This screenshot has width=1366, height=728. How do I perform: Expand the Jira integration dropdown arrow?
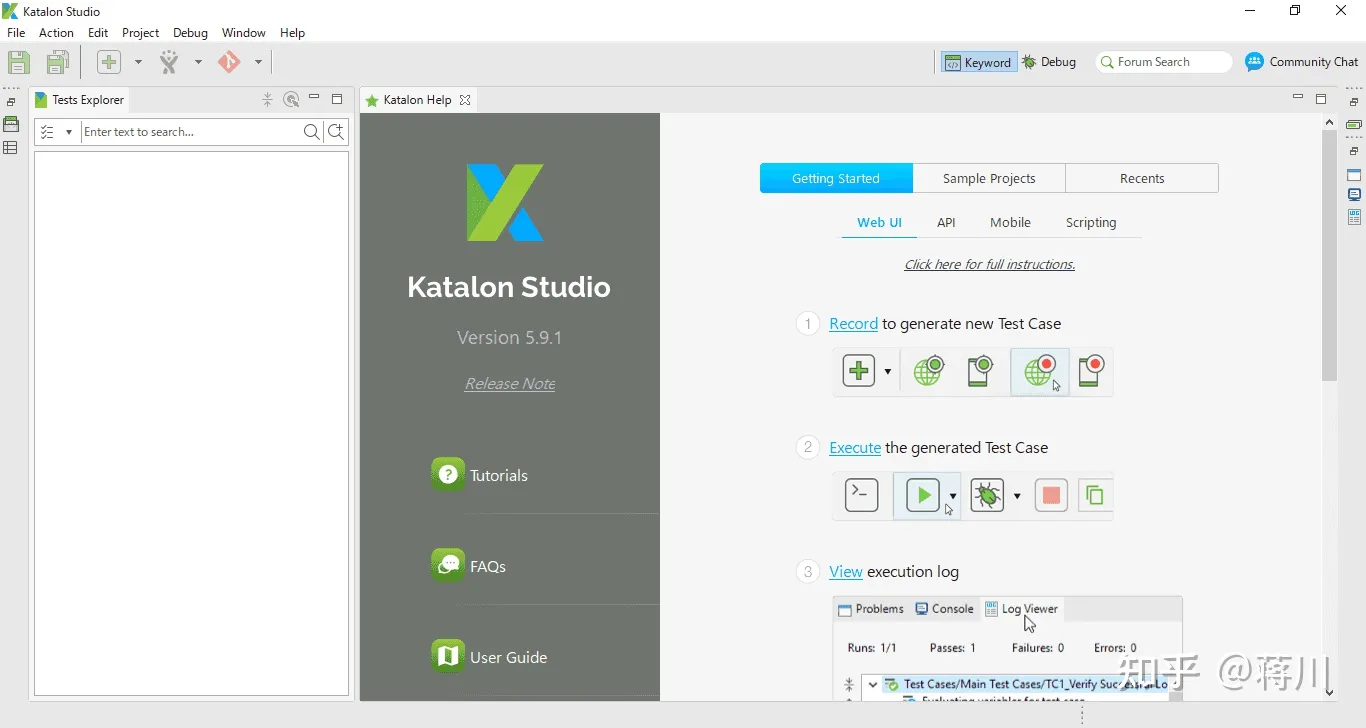[198, 62]
